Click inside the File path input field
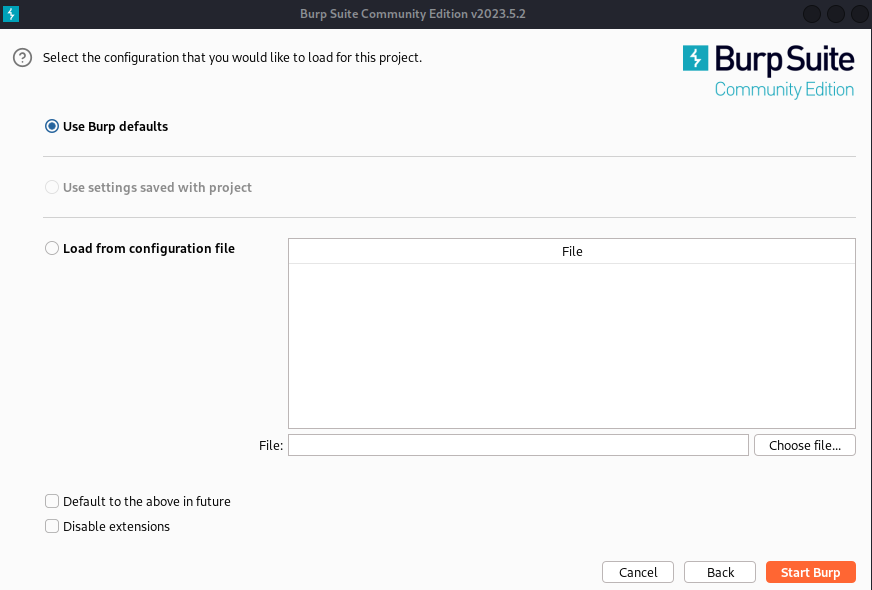Screen dimensions: 872x590 pos(518,445)
